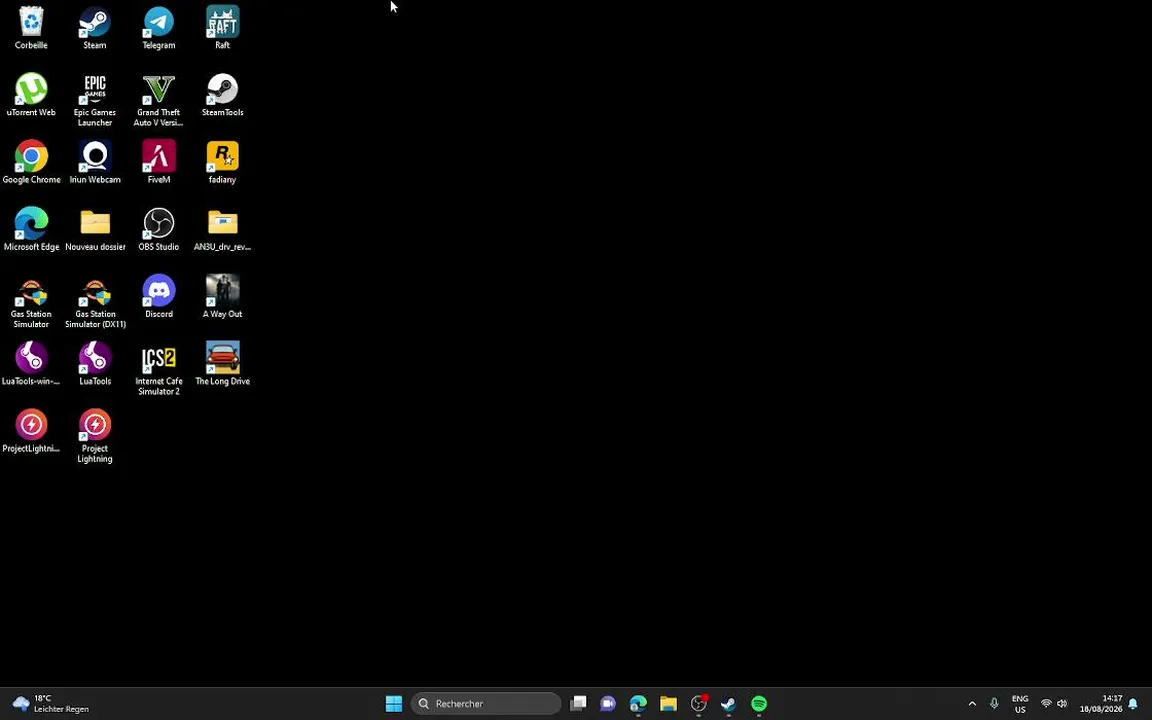Open Microsoft Edge from the taskbar
1152x720 pixels.
coord(638,704)
